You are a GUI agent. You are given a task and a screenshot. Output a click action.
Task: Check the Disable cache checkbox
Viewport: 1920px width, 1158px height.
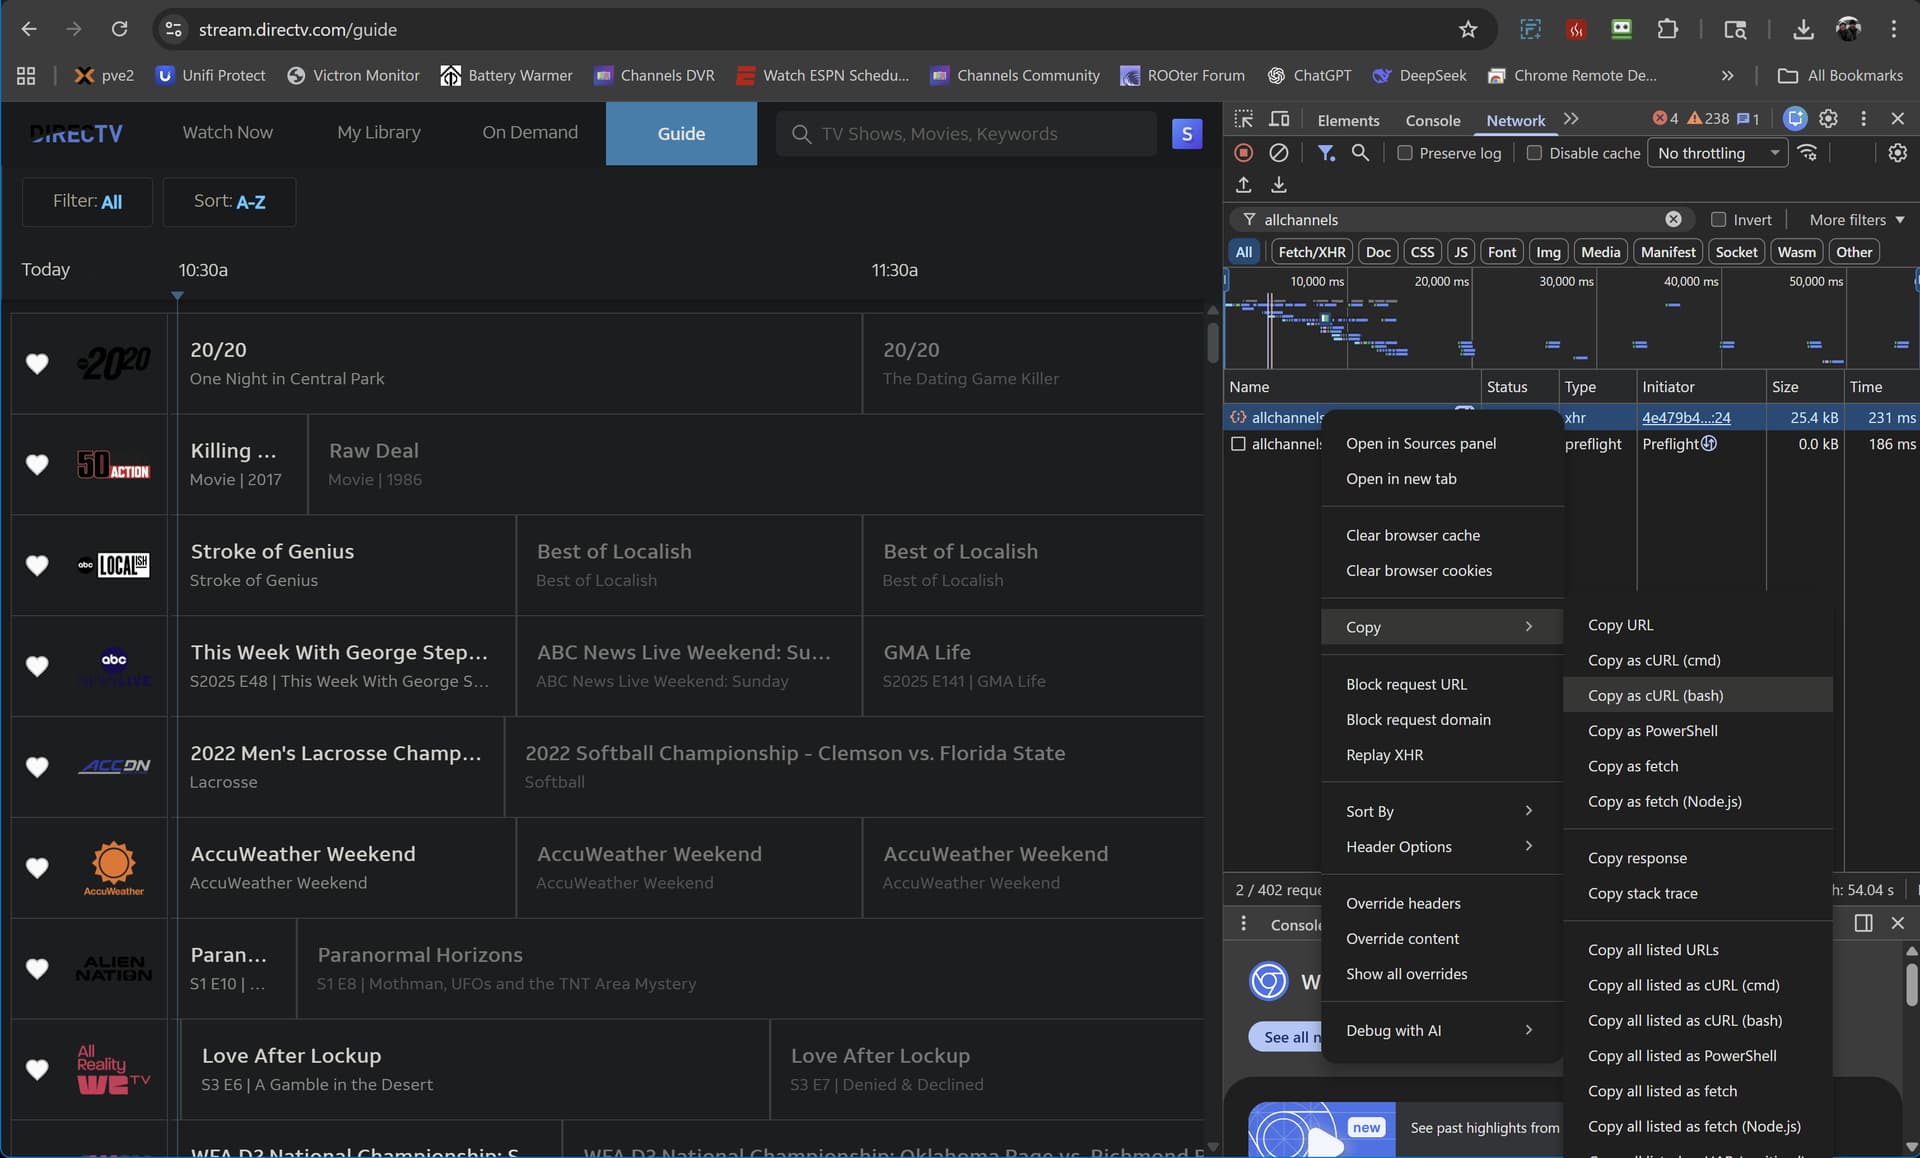pos(1534,153)
